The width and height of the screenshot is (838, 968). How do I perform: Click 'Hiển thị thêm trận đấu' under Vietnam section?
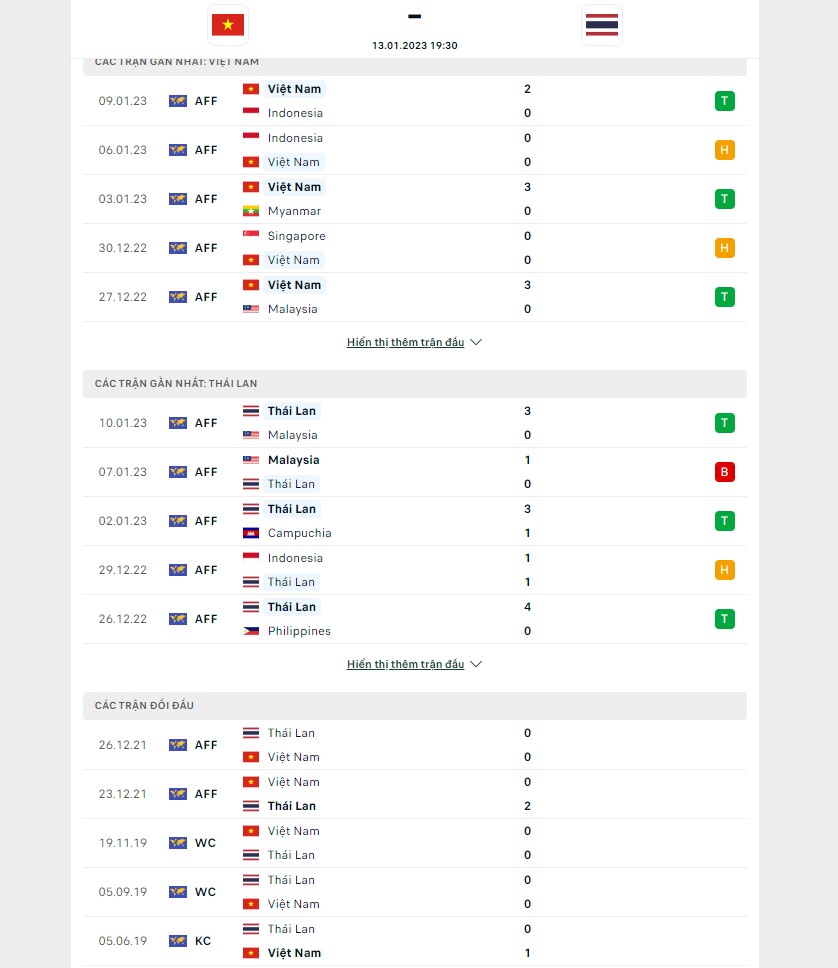[405, 342]
